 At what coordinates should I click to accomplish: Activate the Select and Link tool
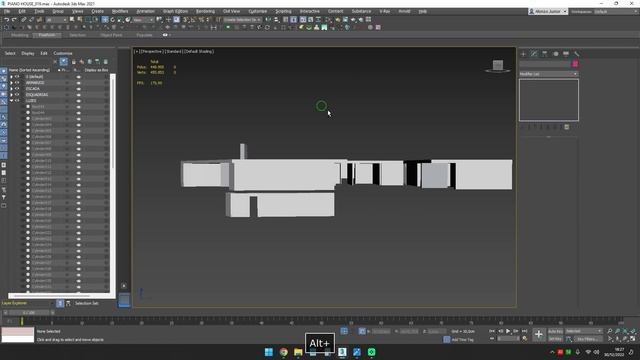[x=23, y=19]
